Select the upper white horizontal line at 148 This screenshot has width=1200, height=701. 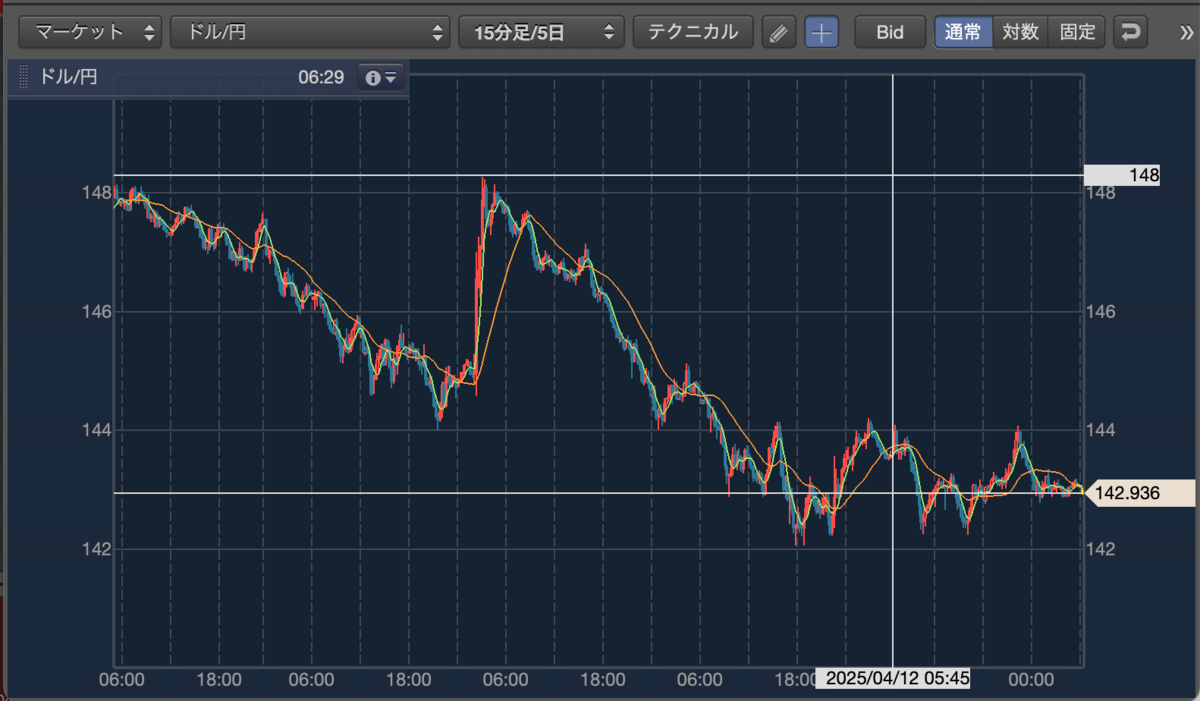pos(598,175)
